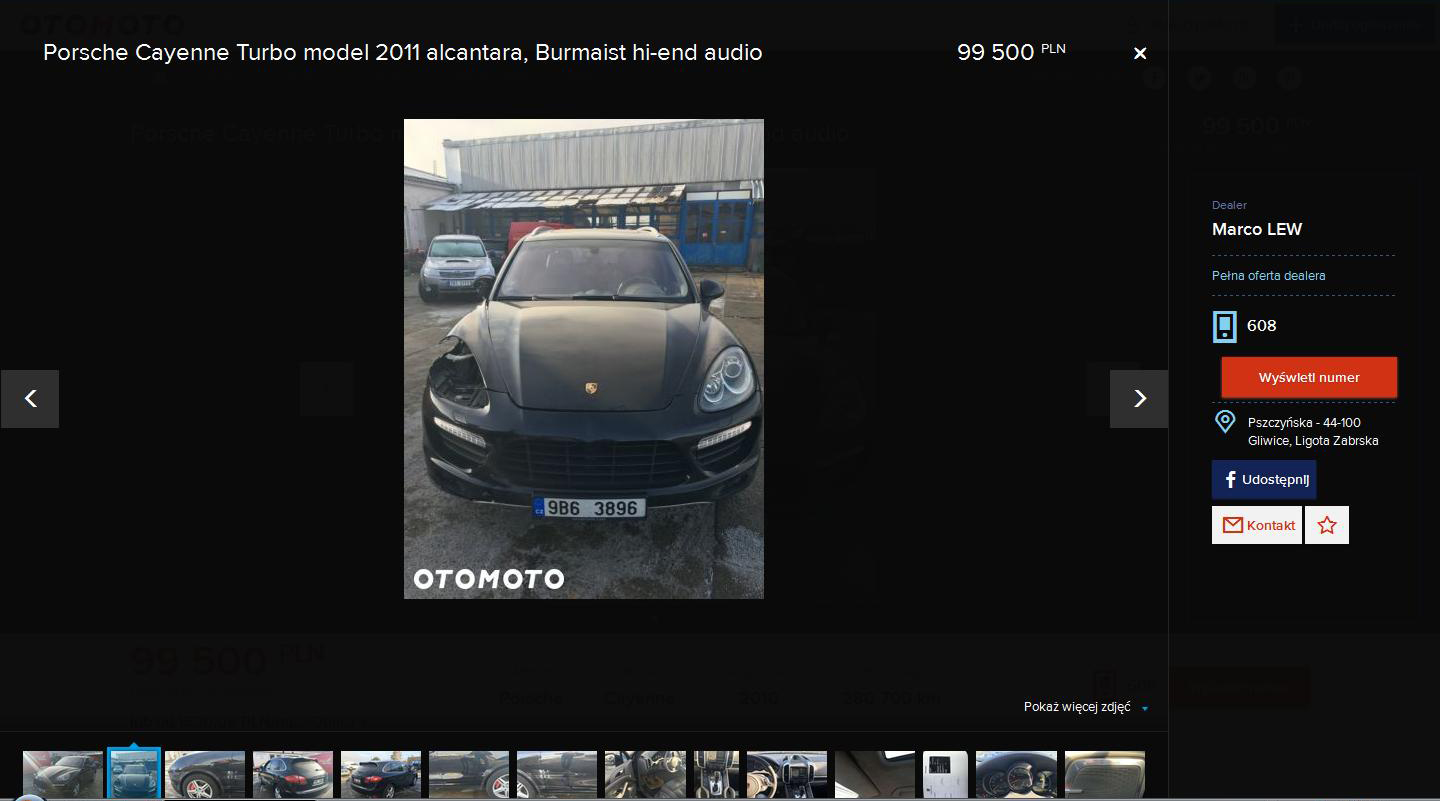Select the first thumbnail in the strip
The image size is (1440, 801).
click(63, 775)
